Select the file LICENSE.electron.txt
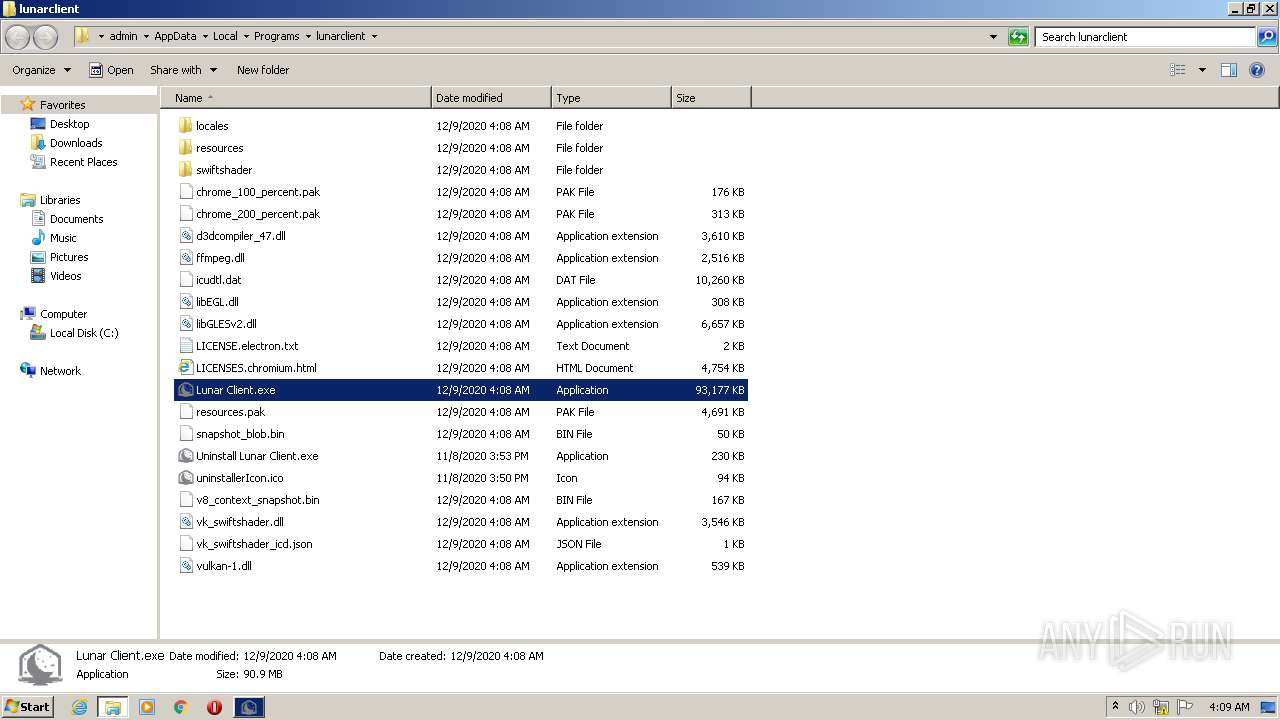 click(247, 346)
